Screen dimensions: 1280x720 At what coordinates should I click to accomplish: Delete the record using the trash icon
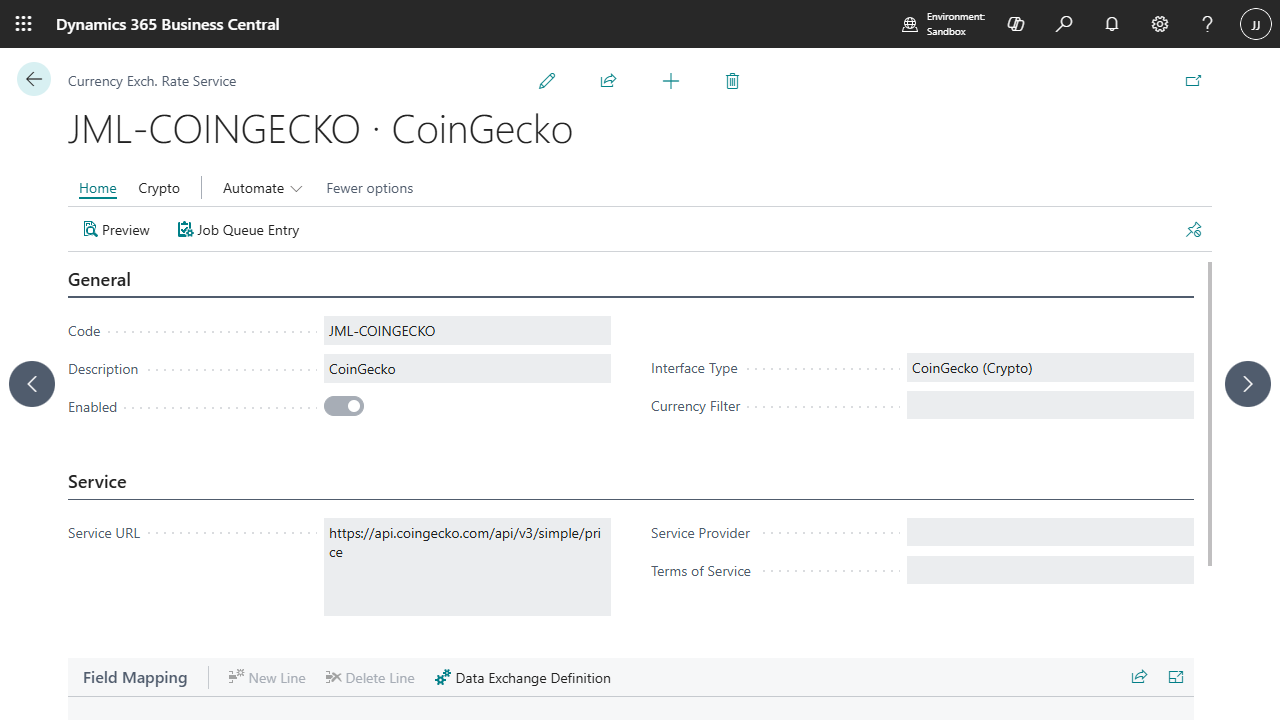[x=732, y=81]
